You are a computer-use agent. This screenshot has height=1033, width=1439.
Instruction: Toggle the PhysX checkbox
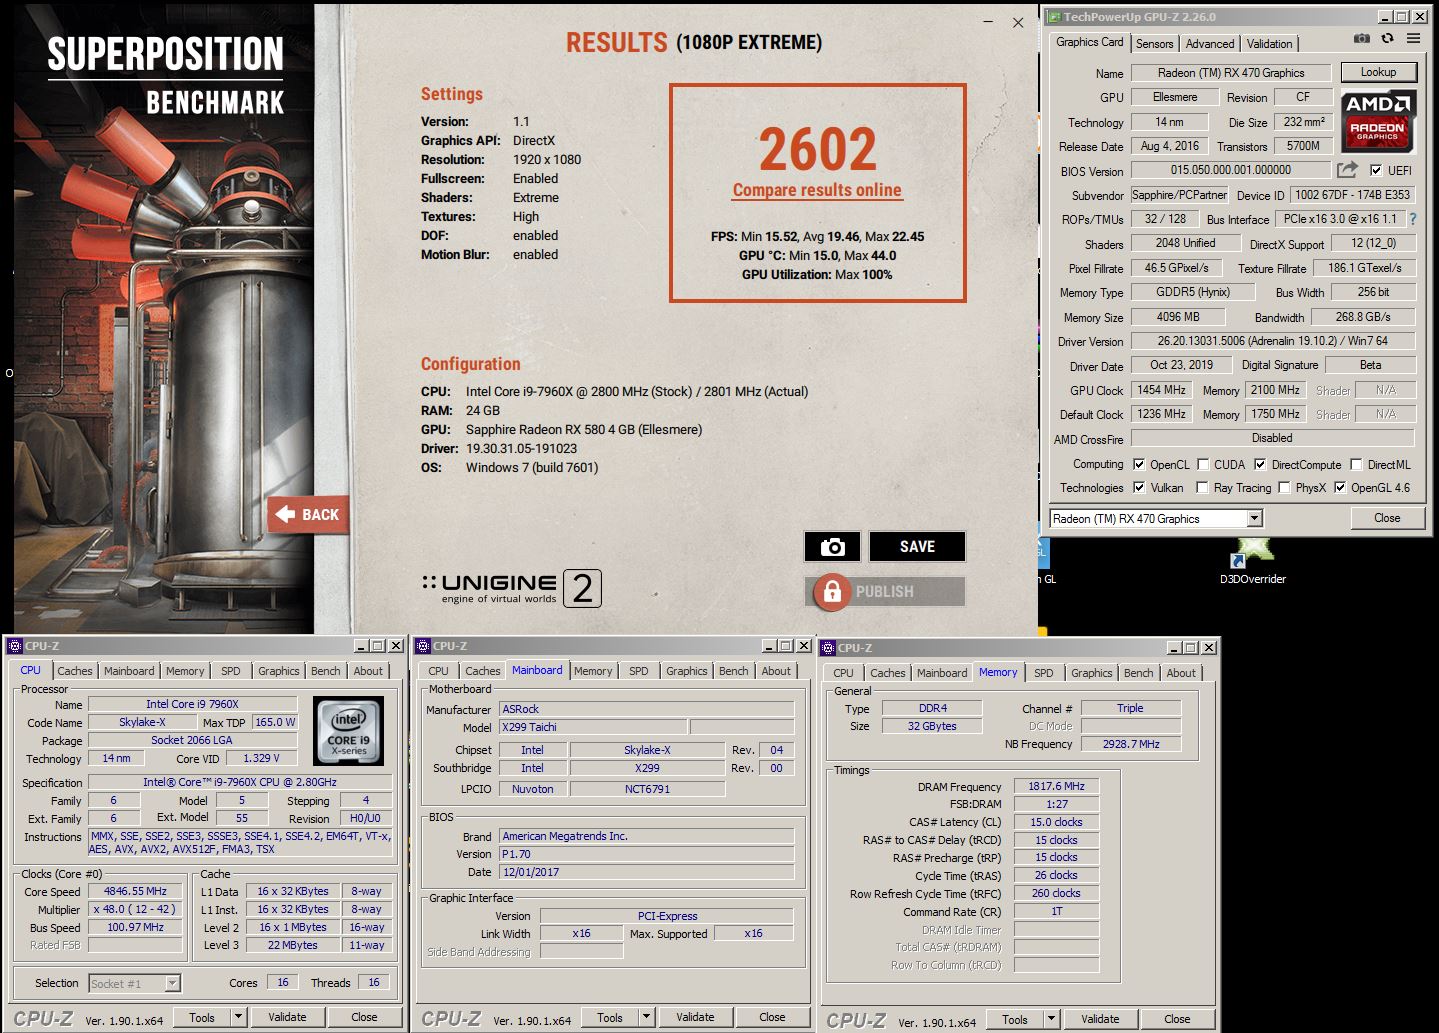pos(1284,488)
